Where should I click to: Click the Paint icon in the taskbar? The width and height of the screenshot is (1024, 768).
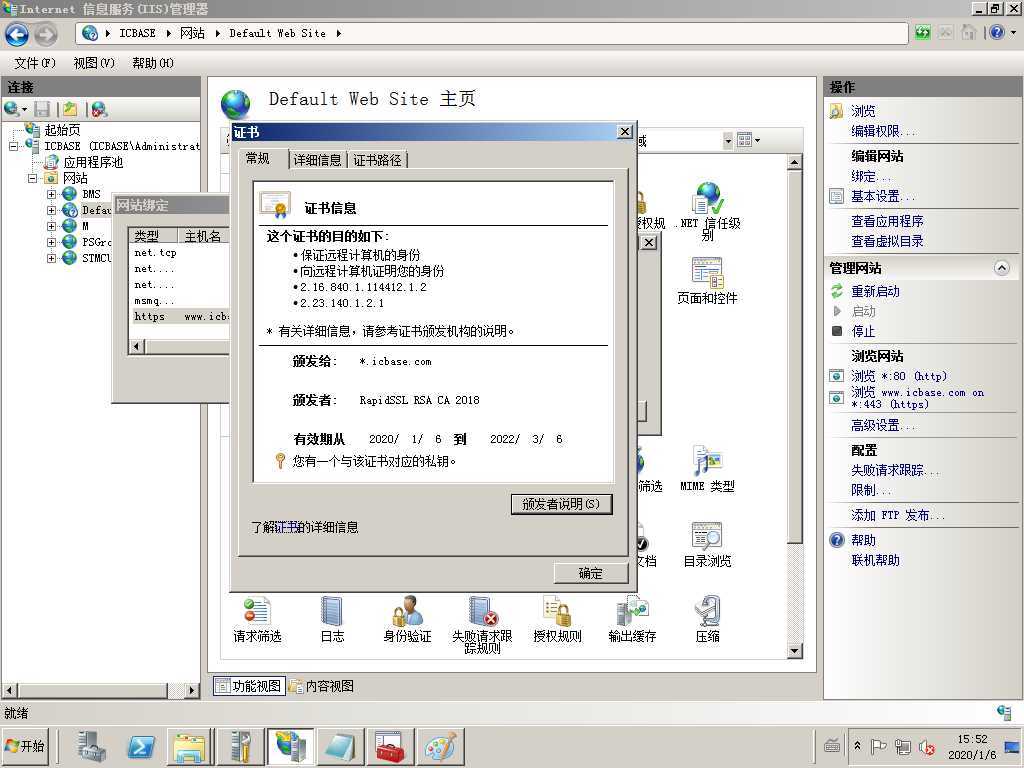(440, 746)
